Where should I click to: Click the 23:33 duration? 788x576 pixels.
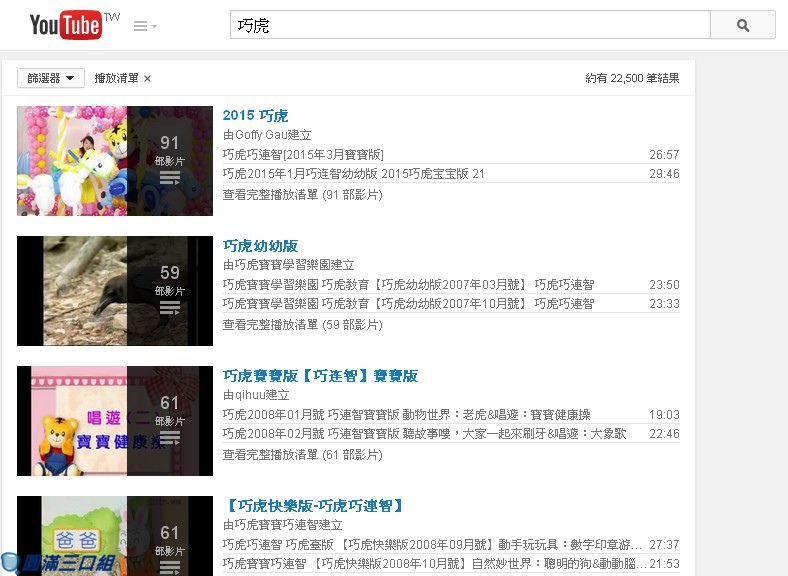tap(664, 304)
